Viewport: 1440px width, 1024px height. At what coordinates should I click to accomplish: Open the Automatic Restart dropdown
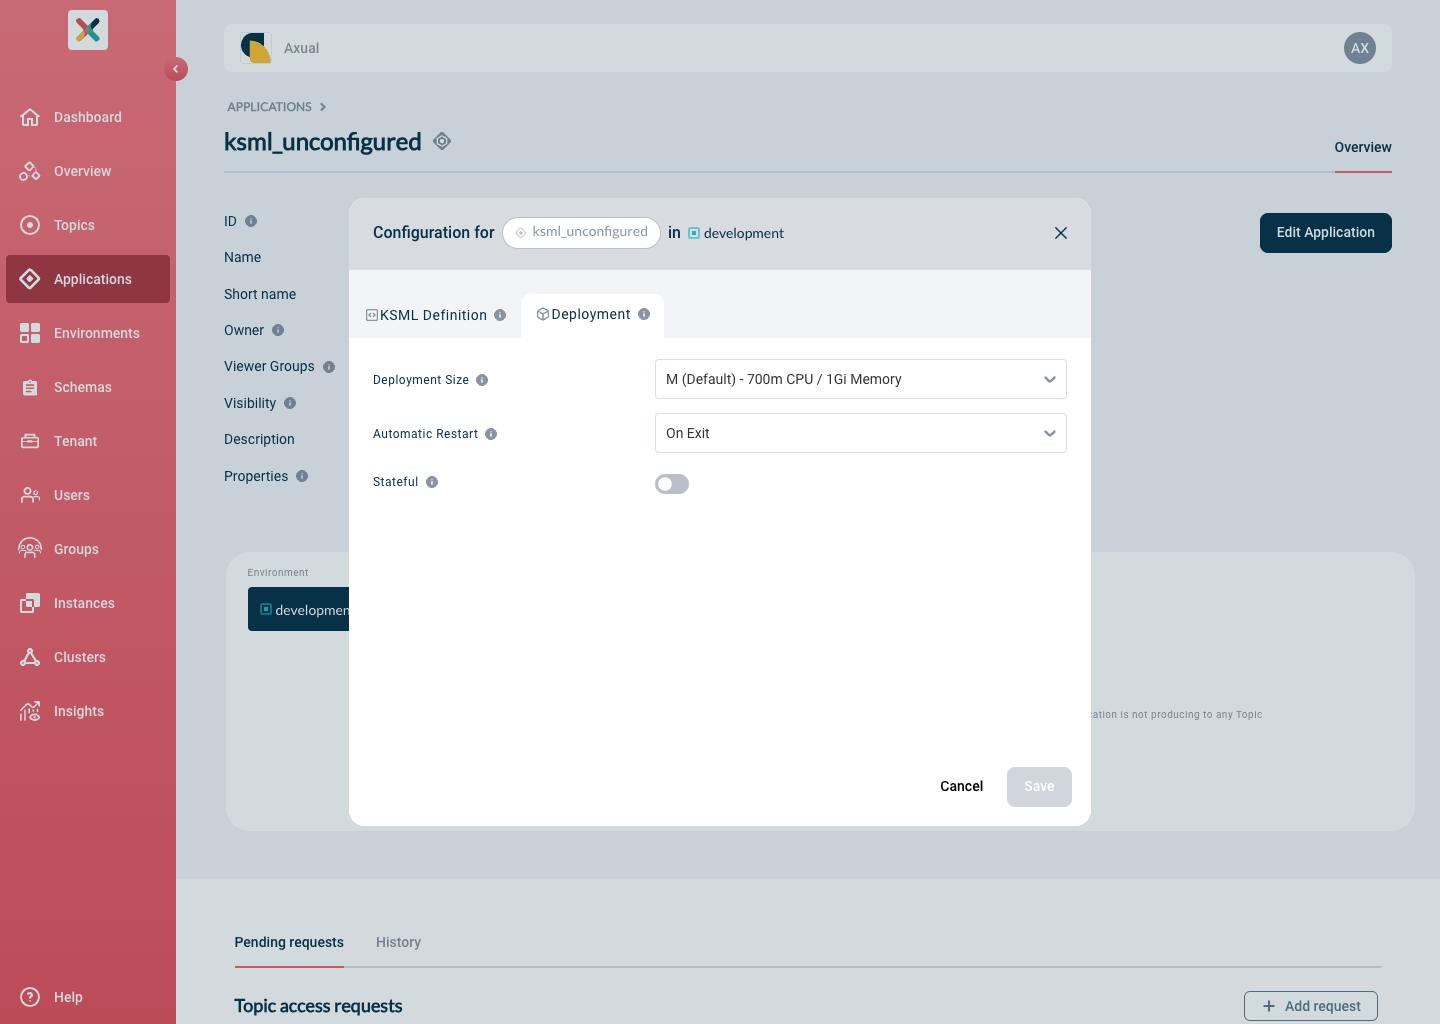click(x=861, y=433)
